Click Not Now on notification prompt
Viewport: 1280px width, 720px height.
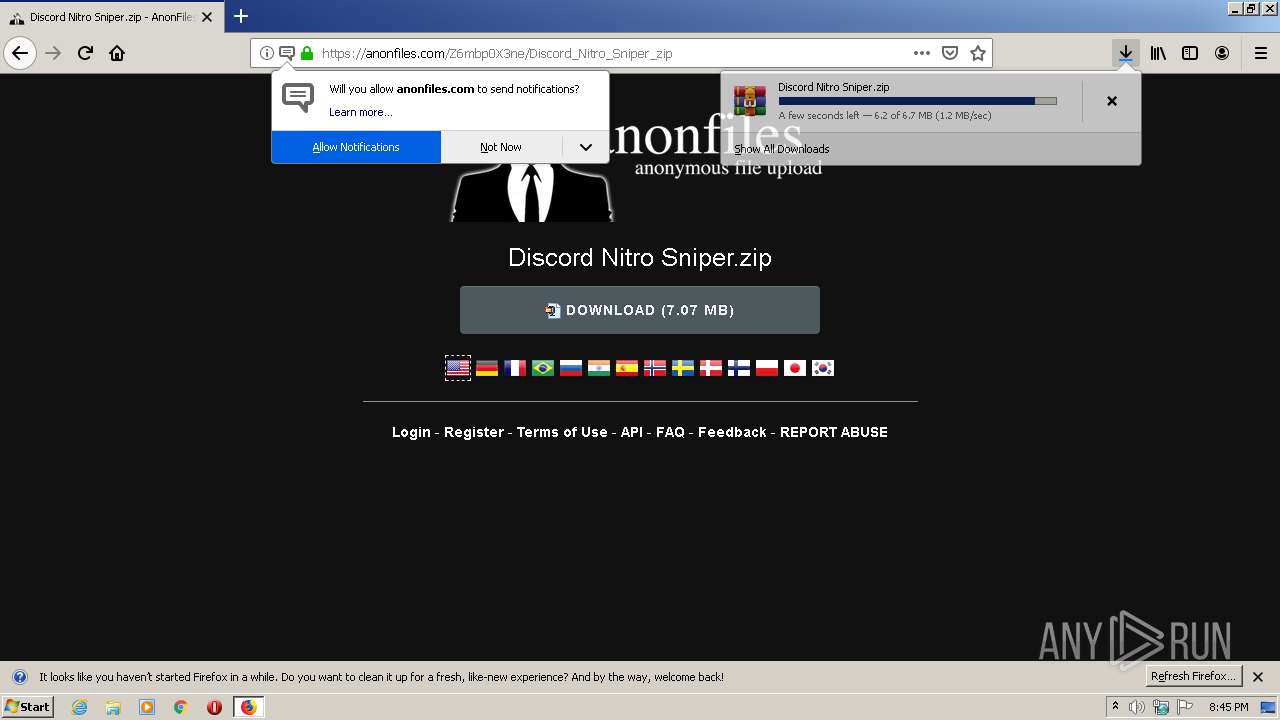pyautogui.click(x=501, y=147)
